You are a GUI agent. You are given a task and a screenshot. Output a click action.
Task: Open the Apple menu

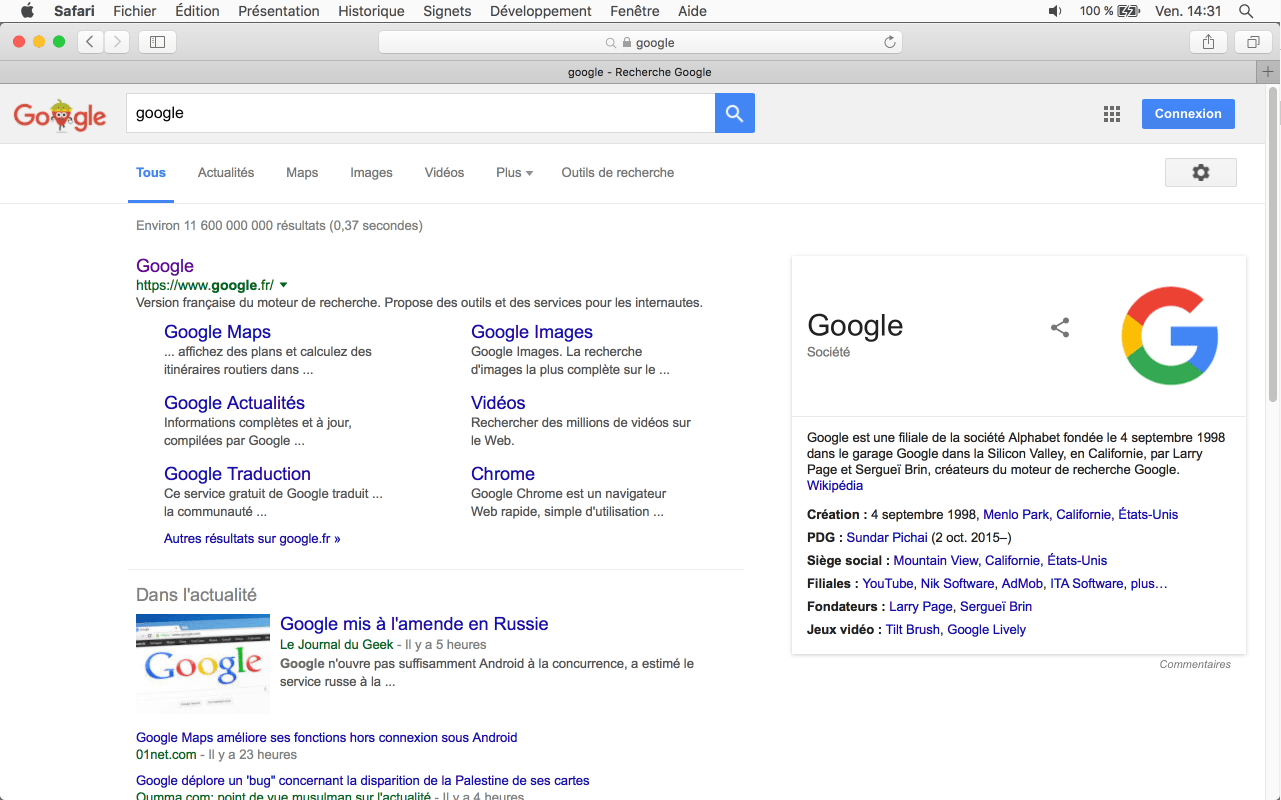(27, 11)
